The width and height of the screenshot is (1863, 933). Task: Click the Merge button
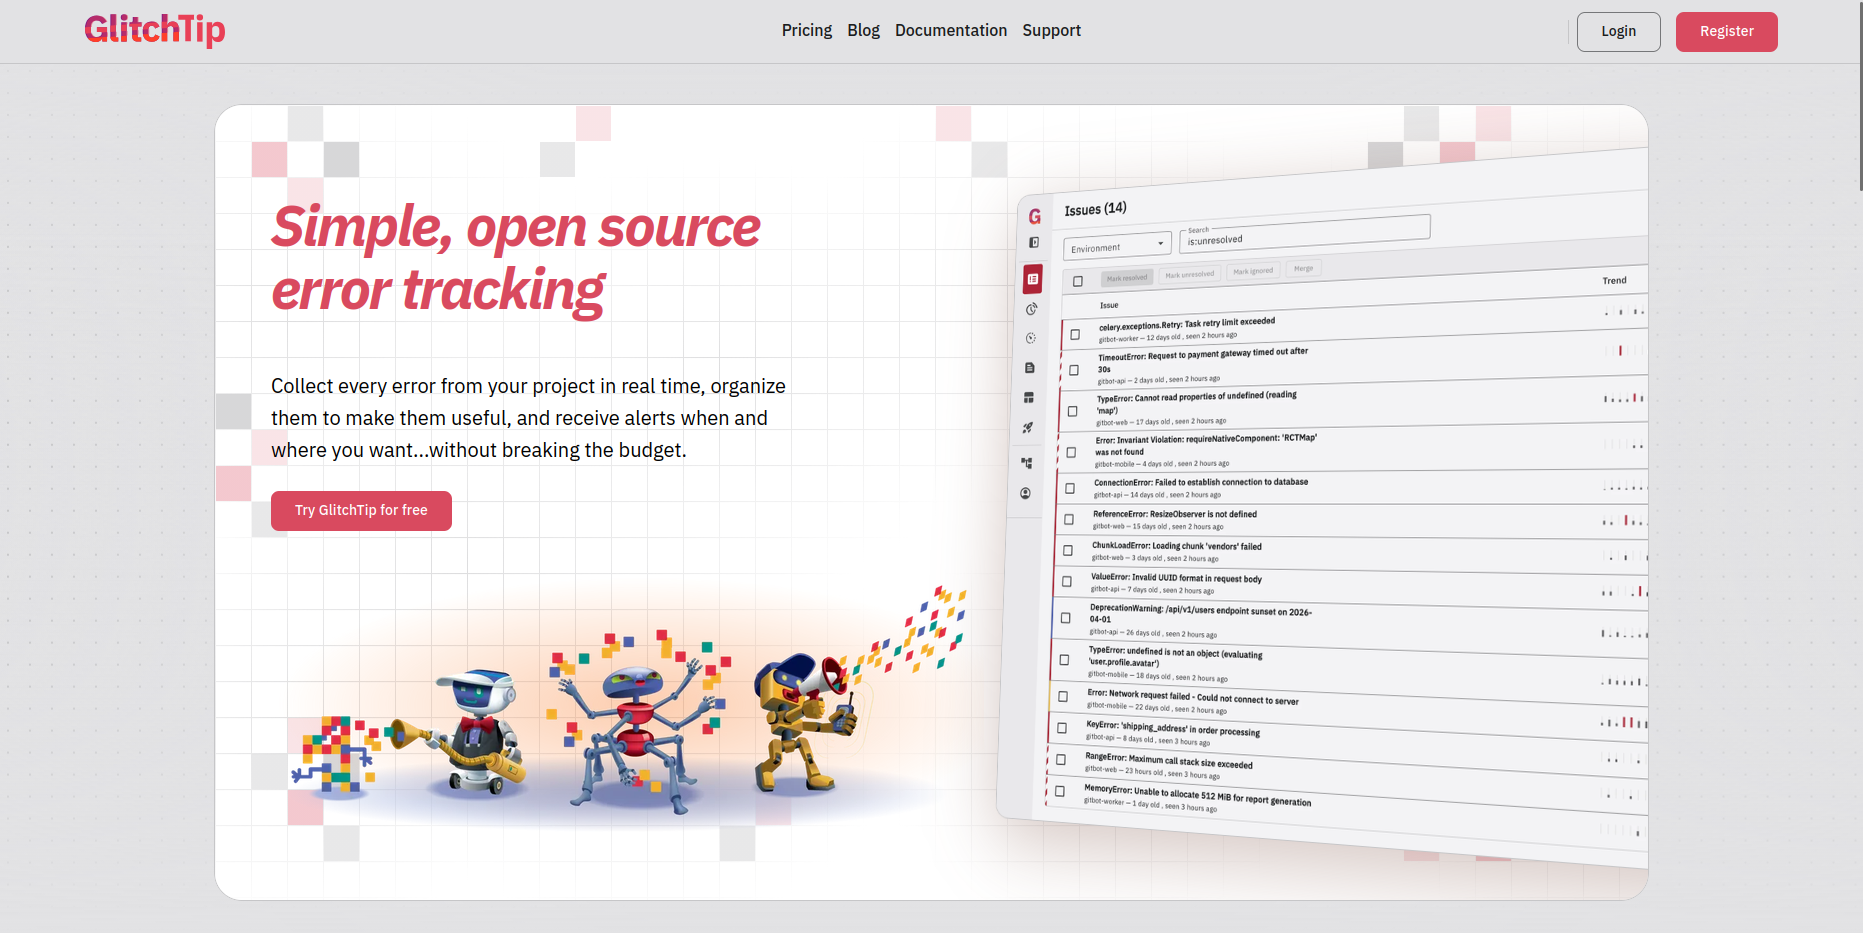pyautogui.click(x=1304, y=268)
